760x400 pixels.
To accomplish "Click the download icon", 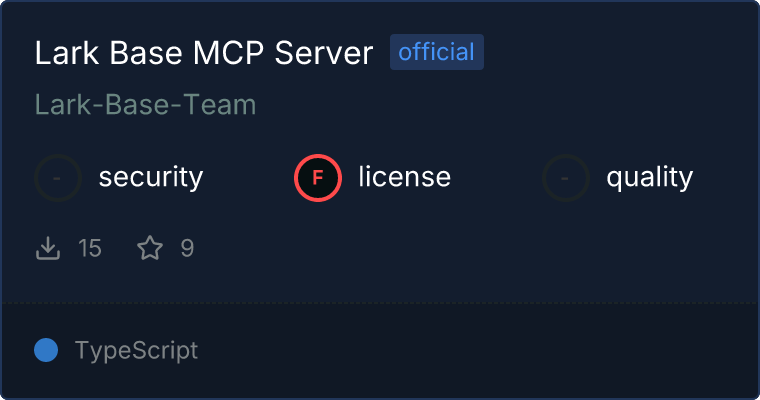I will coord(48,248).
